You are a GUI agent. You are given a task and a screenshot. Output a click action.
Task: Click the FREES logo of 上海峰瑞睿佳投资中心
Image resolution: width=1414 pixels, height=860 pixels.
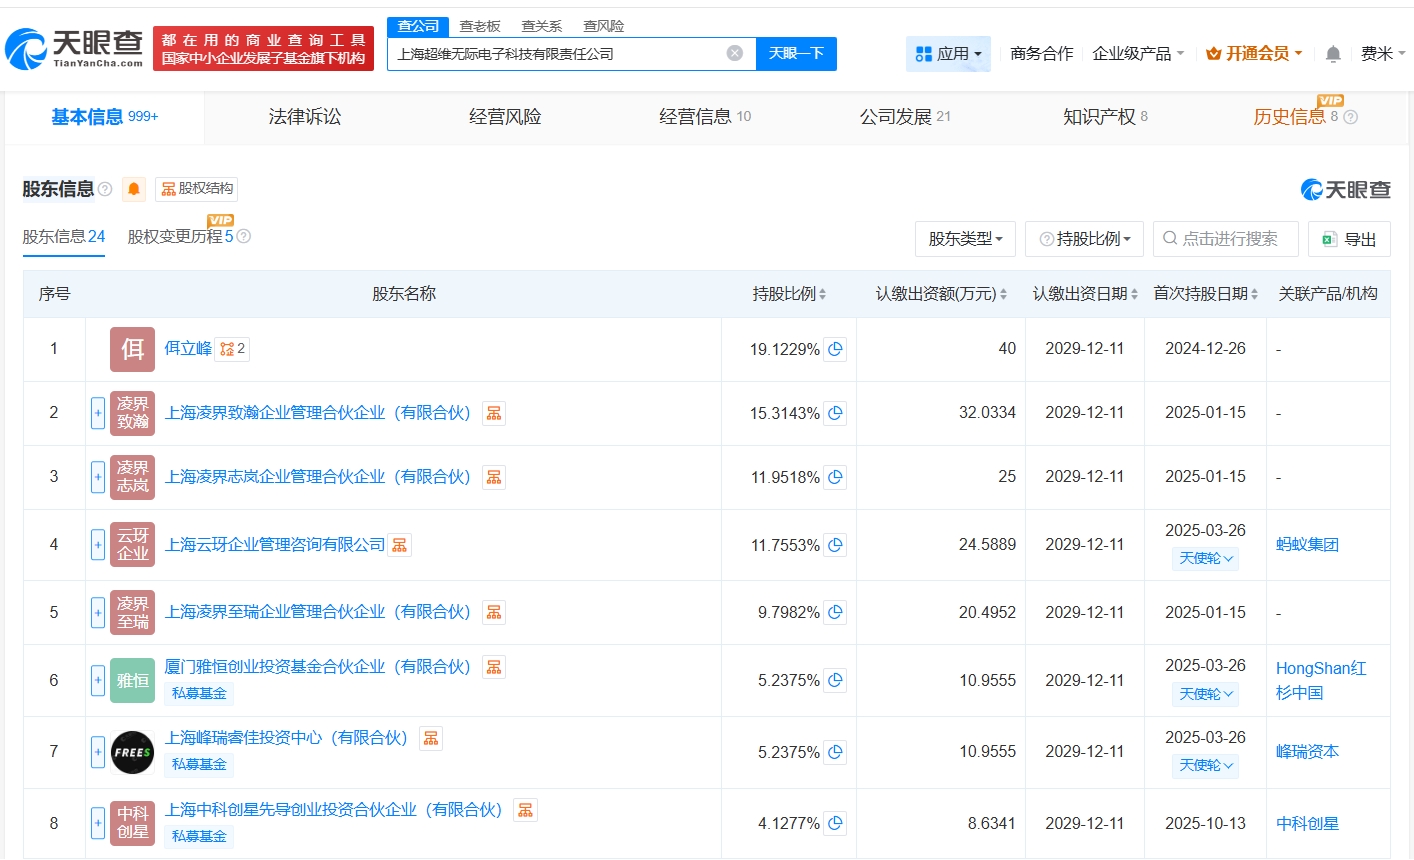(133, 752)
